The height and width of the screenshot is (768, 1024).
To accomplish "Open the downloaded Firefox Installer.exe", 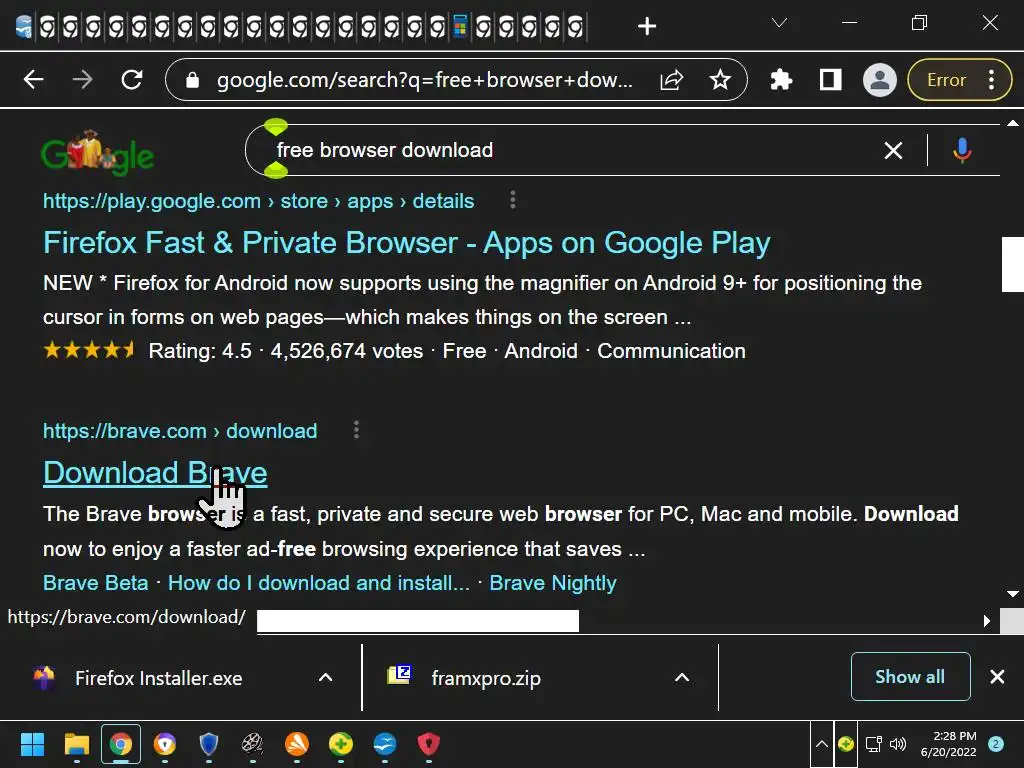I will (x=157, y=678).
